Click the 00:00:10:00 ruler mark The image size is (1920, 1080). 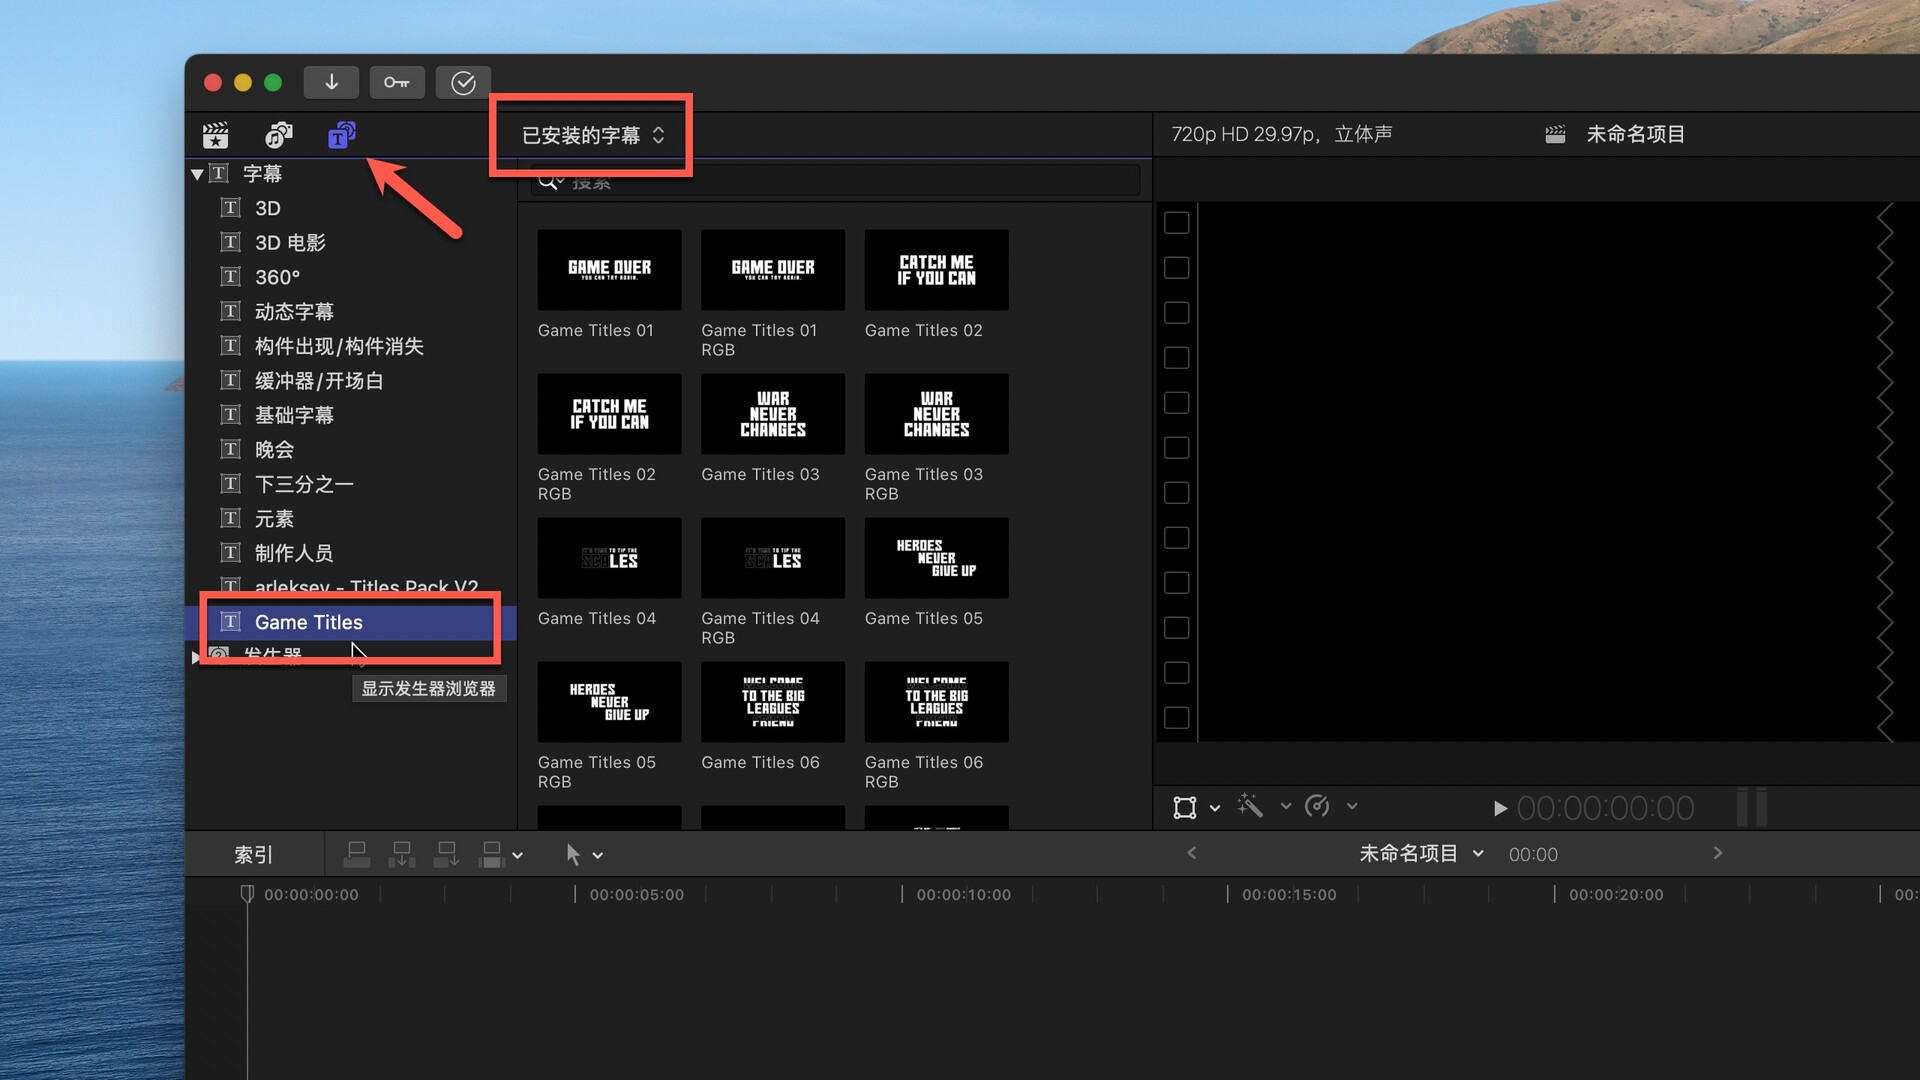(963, 895)
